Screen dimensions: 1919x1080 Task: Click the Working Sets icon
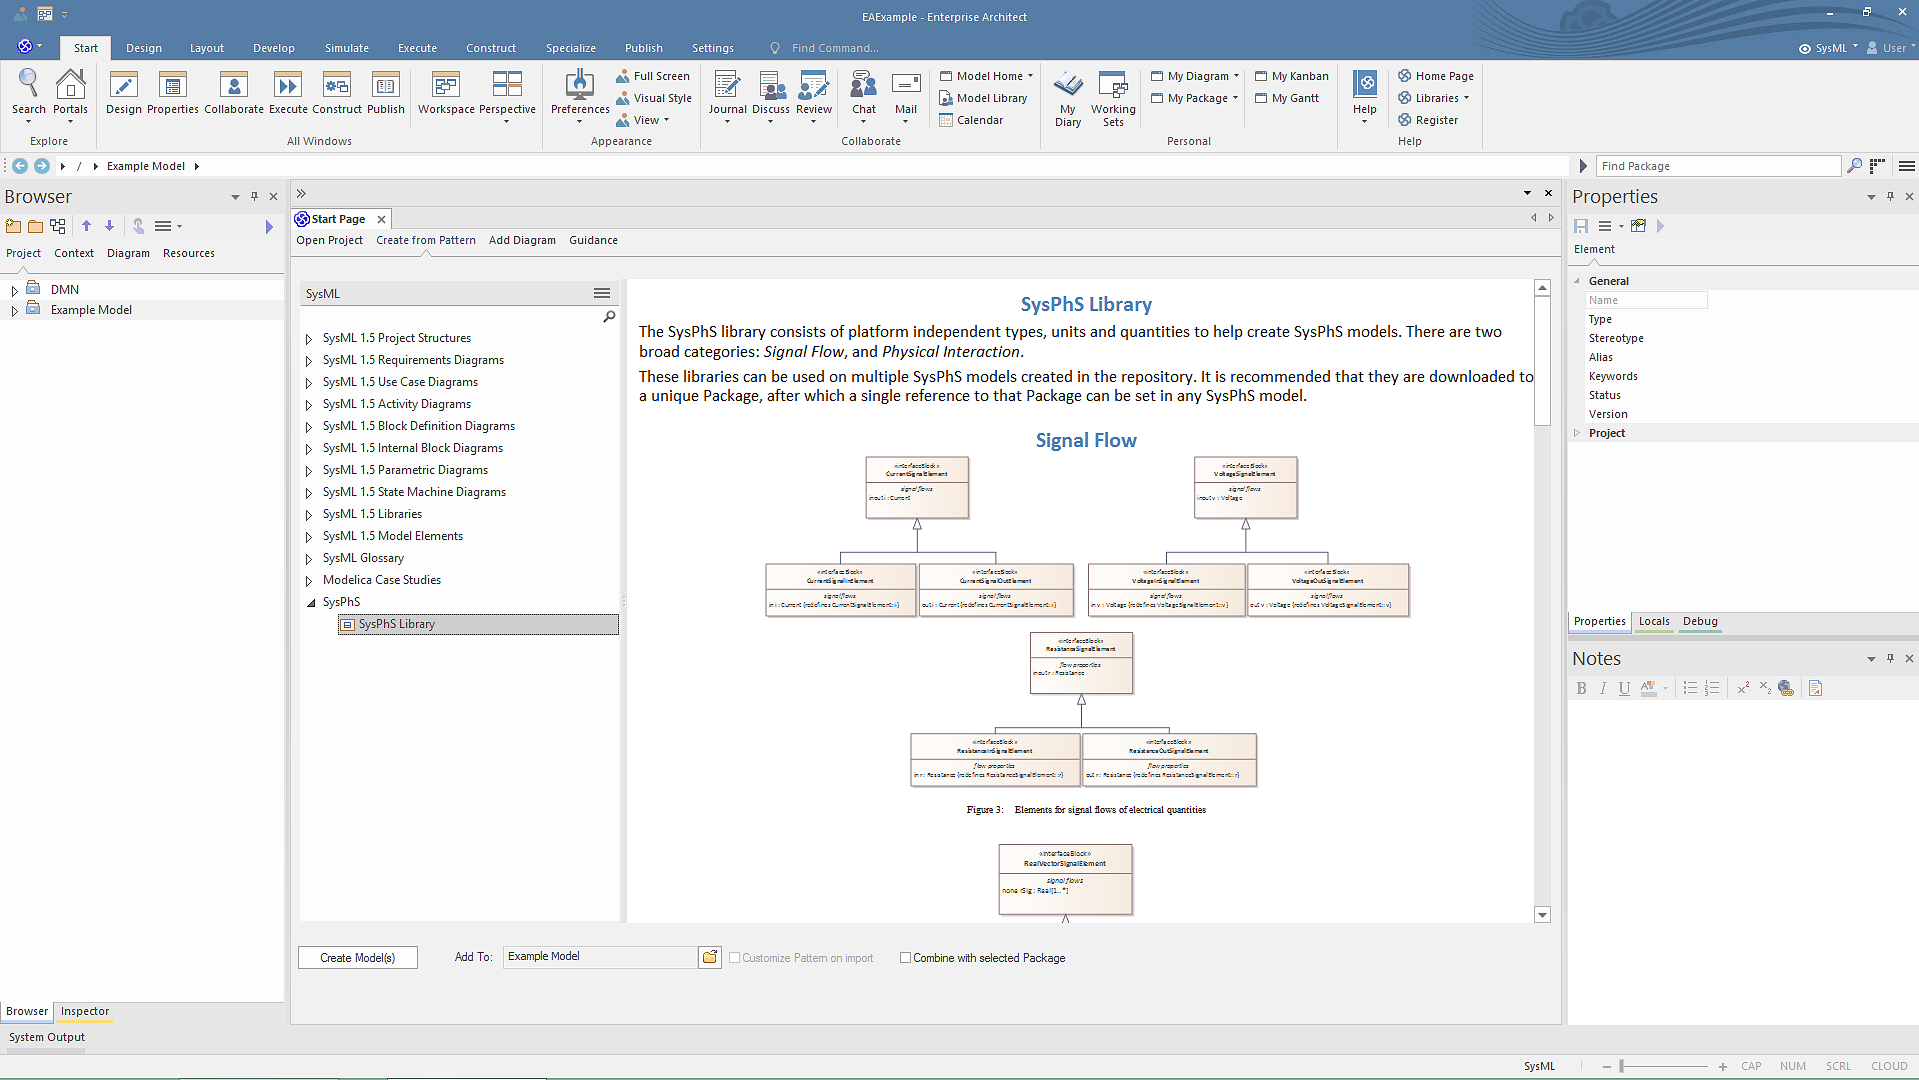1113,85
